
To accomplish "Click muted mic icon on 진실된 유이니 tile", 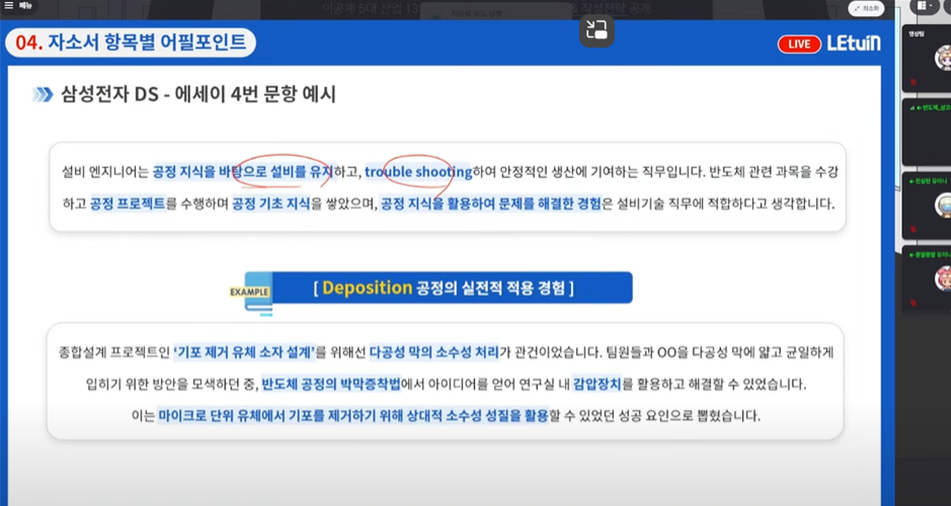I will coord(912,228).
